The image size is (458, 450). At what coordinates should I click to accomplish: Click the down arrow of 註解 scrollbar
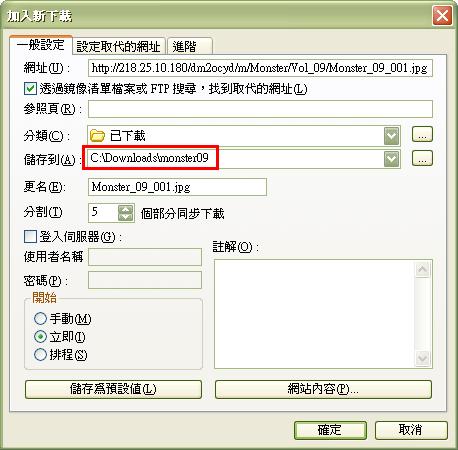(423, 359)
